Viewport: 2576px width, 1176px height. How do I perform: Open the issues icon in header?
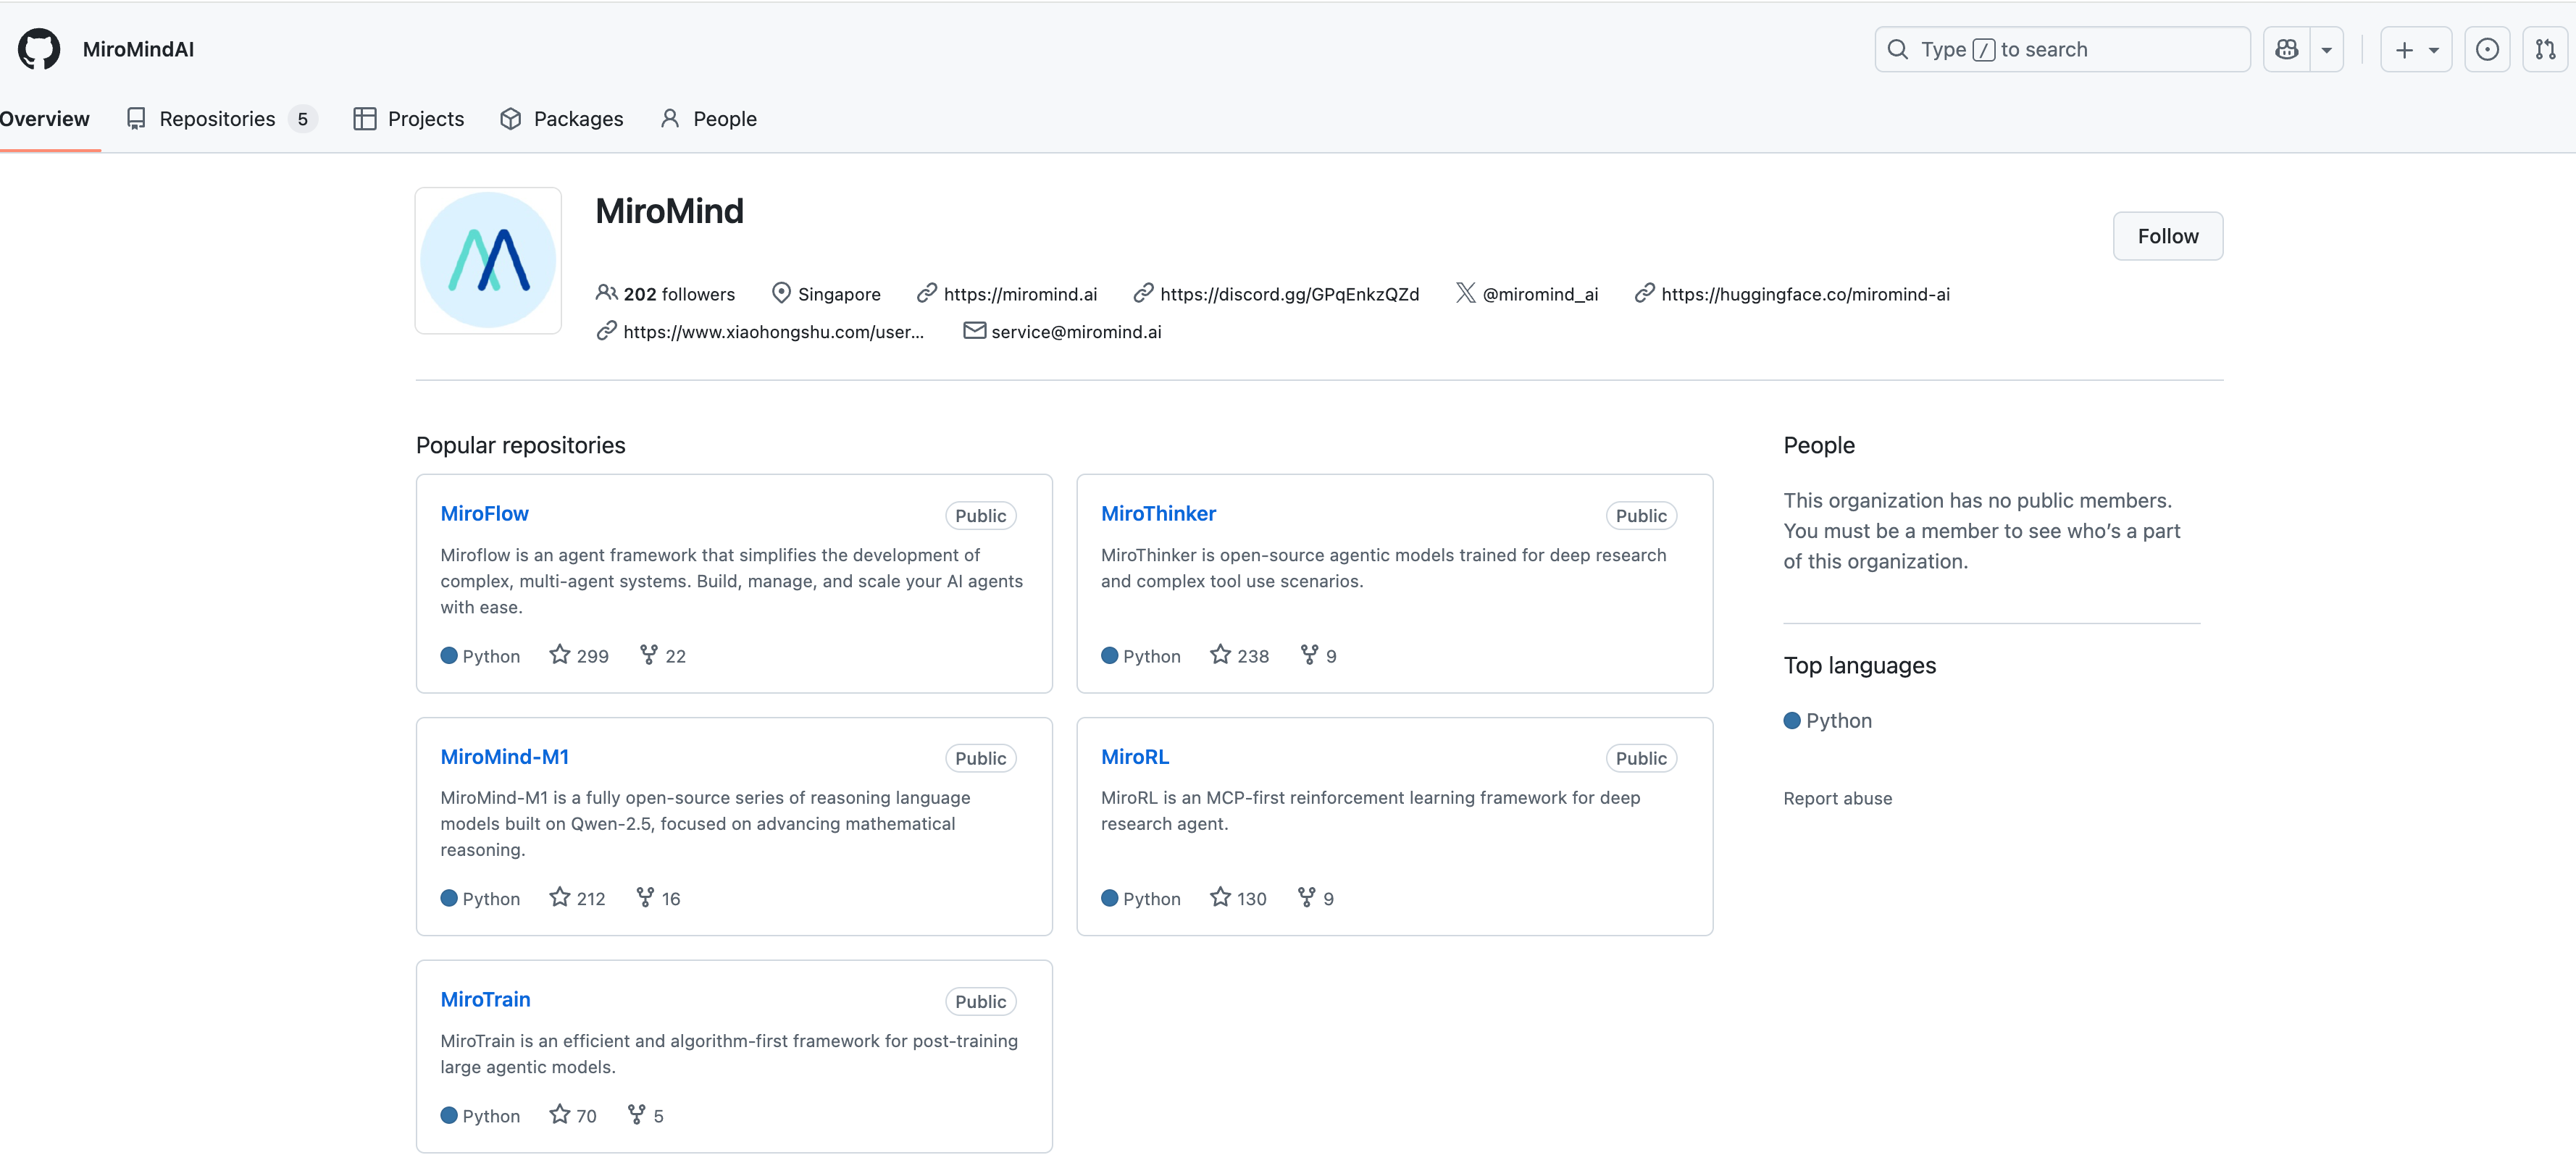[x=2487, y=49]
